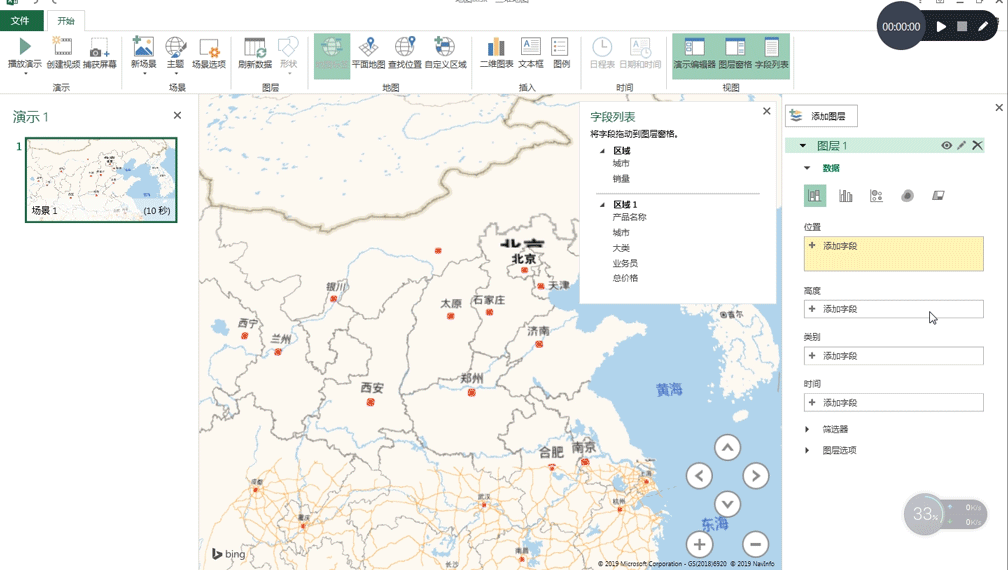1008x570 pixels.
Task: Tilt map up with up arrow
Action: (x=727, y=448)
